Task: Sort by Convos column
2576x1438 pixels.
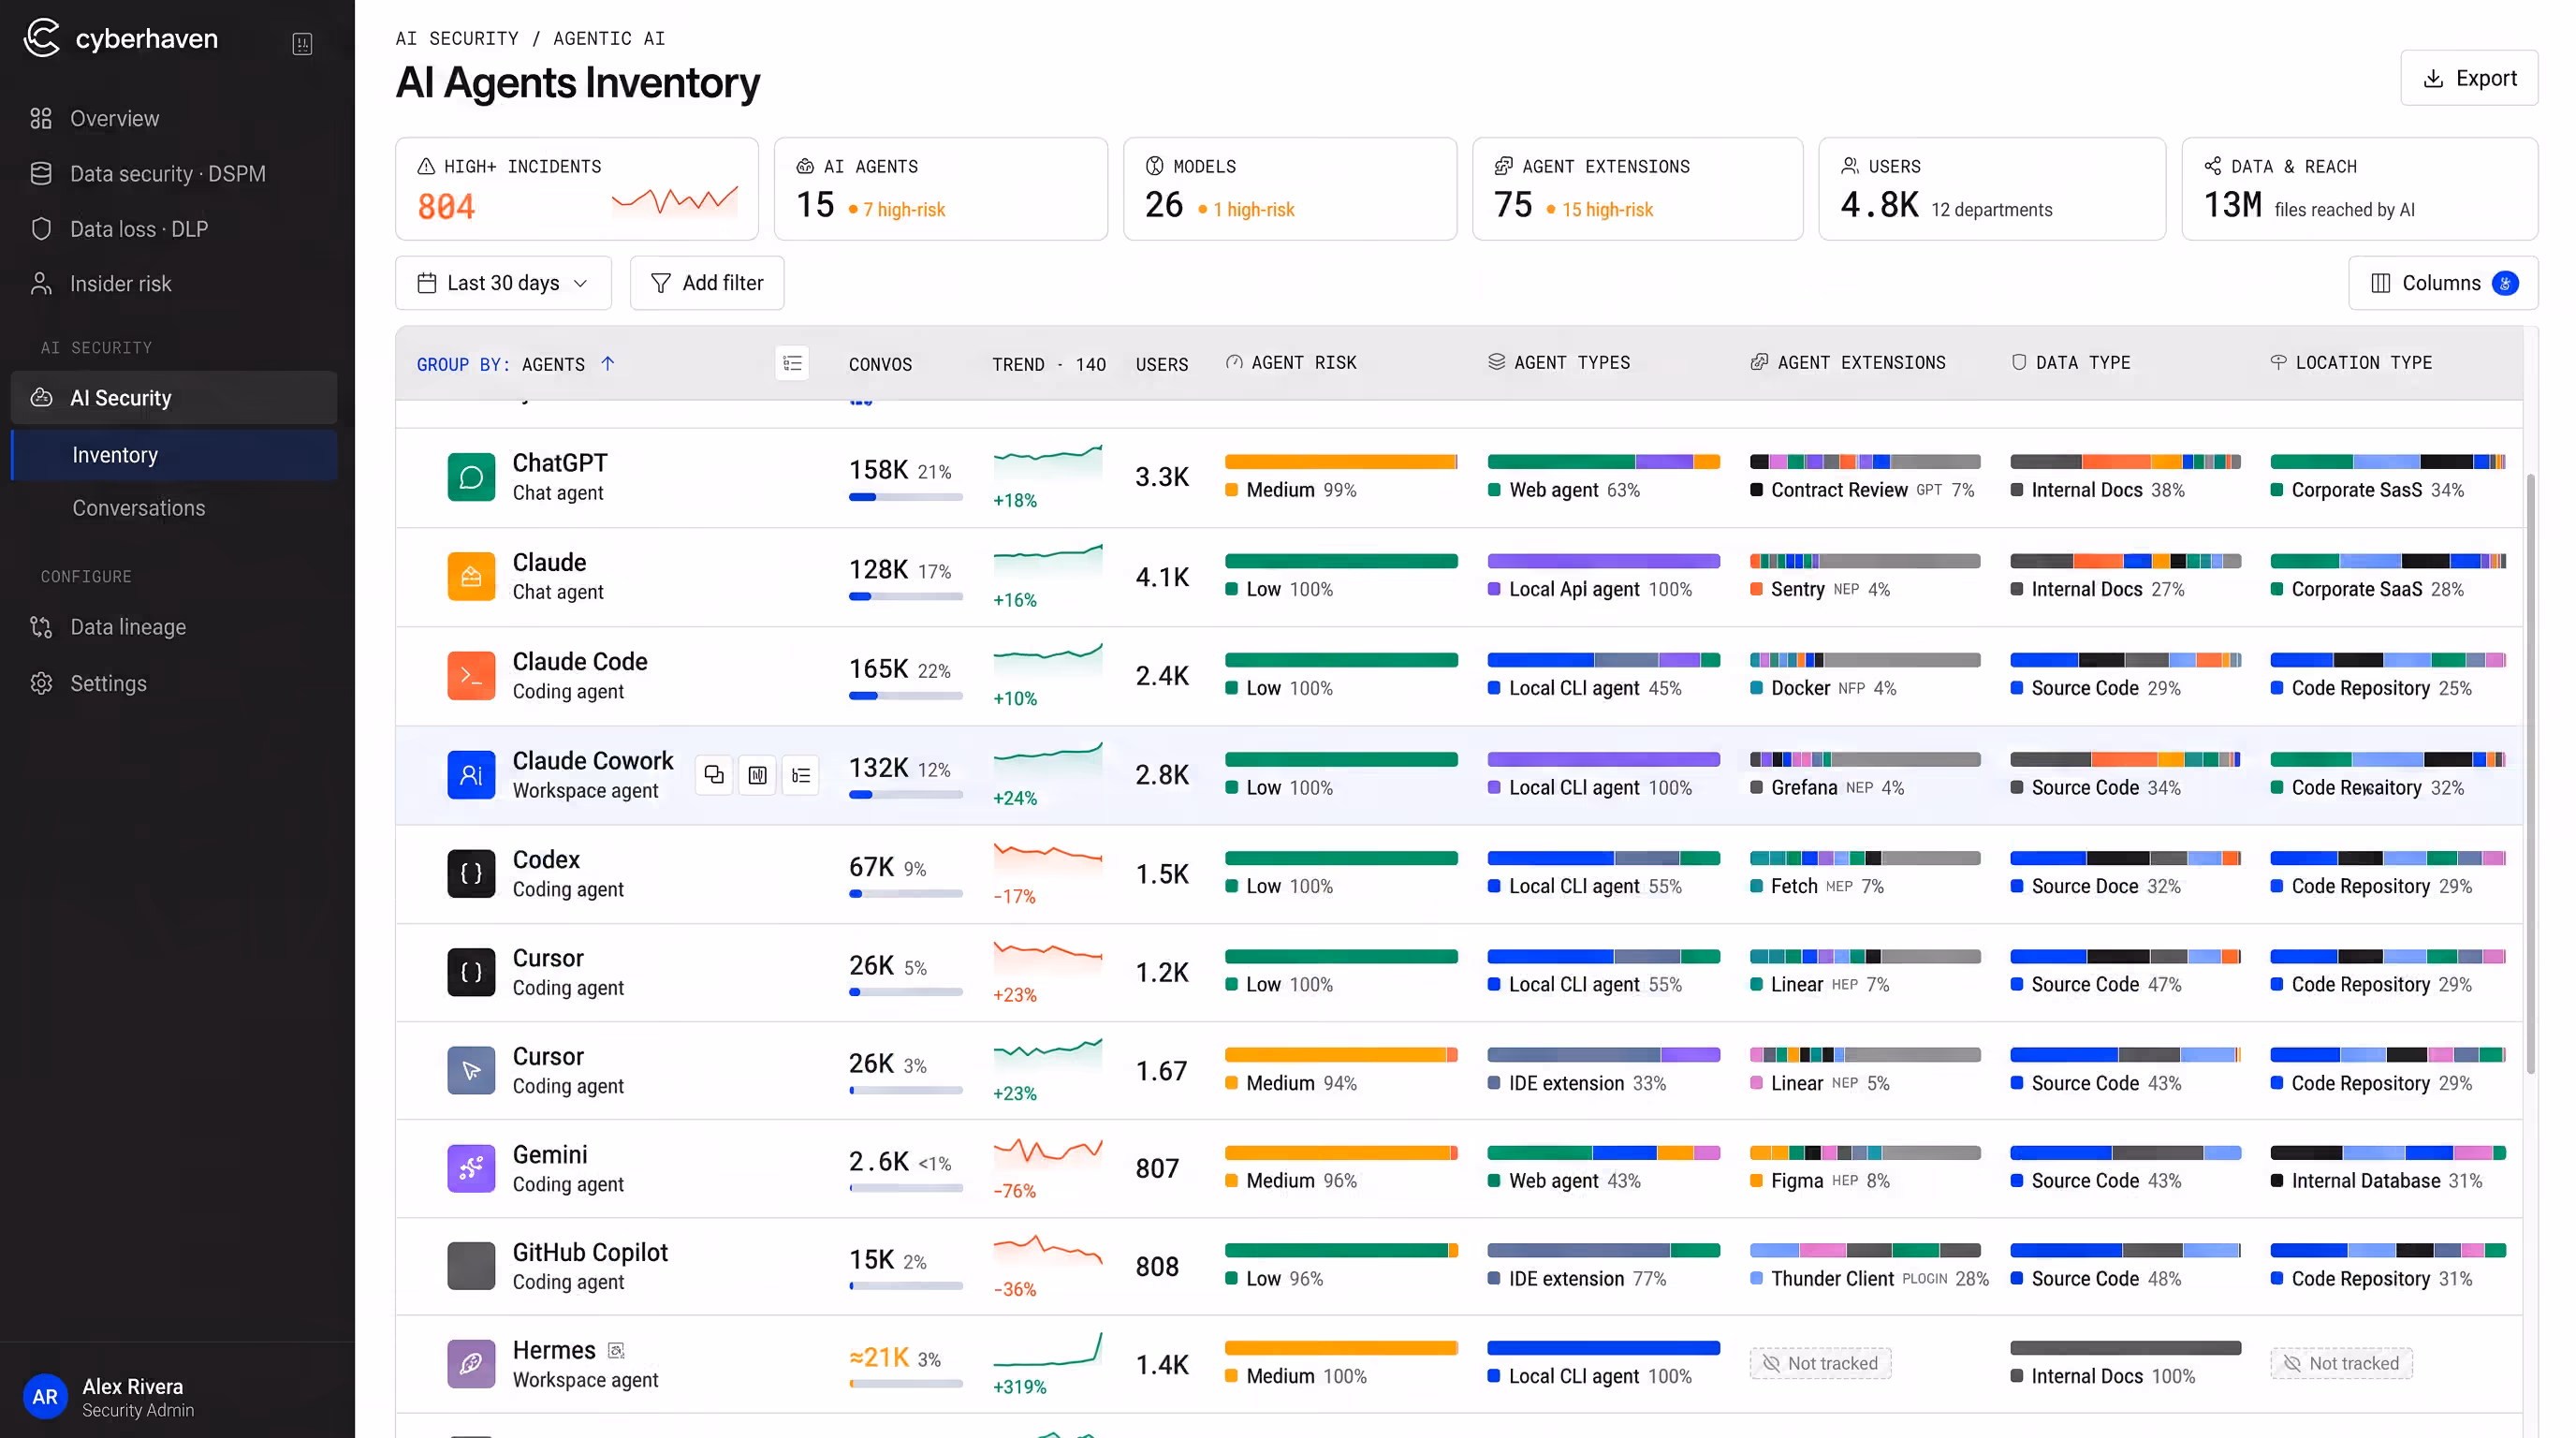Action: 880,364
